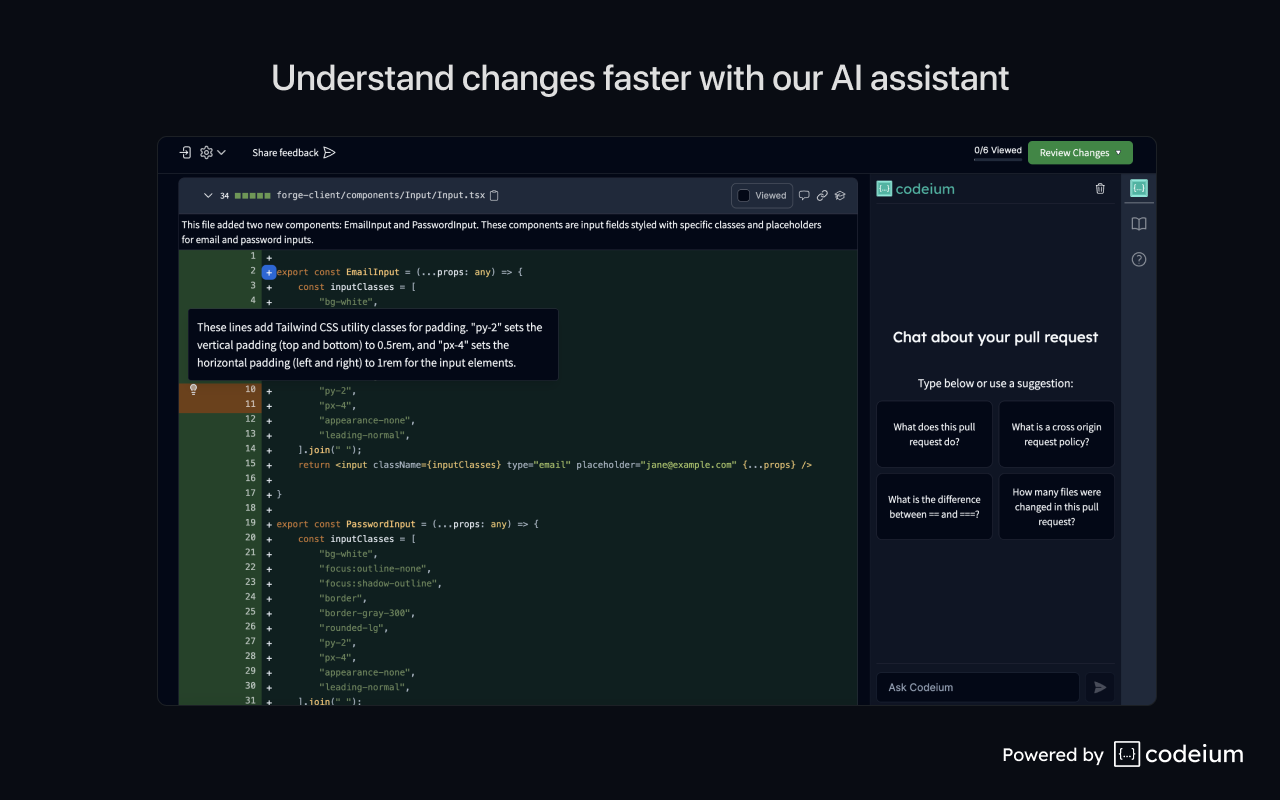
Task: Click the comment bubble icon in the file header
Action: 804,195
